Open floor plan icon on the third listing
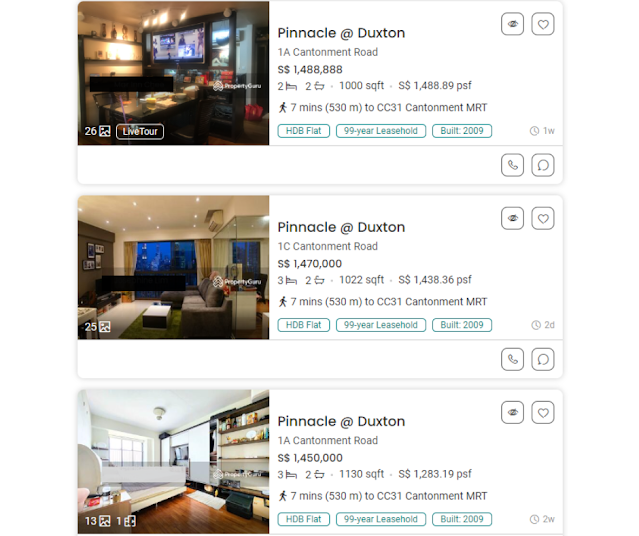 click(126, 521)
